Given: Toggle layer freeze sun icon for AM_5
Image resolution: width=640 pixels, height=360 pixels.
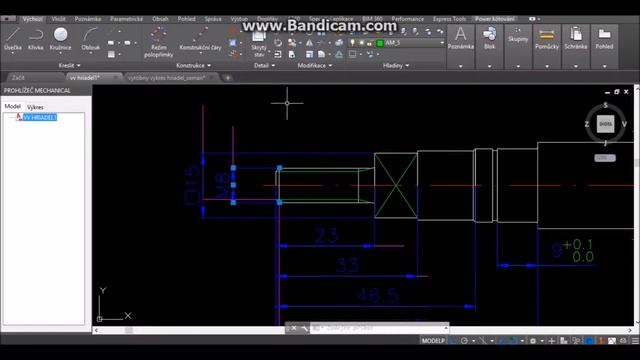Looking at the screenshot, I should (x=361, y=42).
